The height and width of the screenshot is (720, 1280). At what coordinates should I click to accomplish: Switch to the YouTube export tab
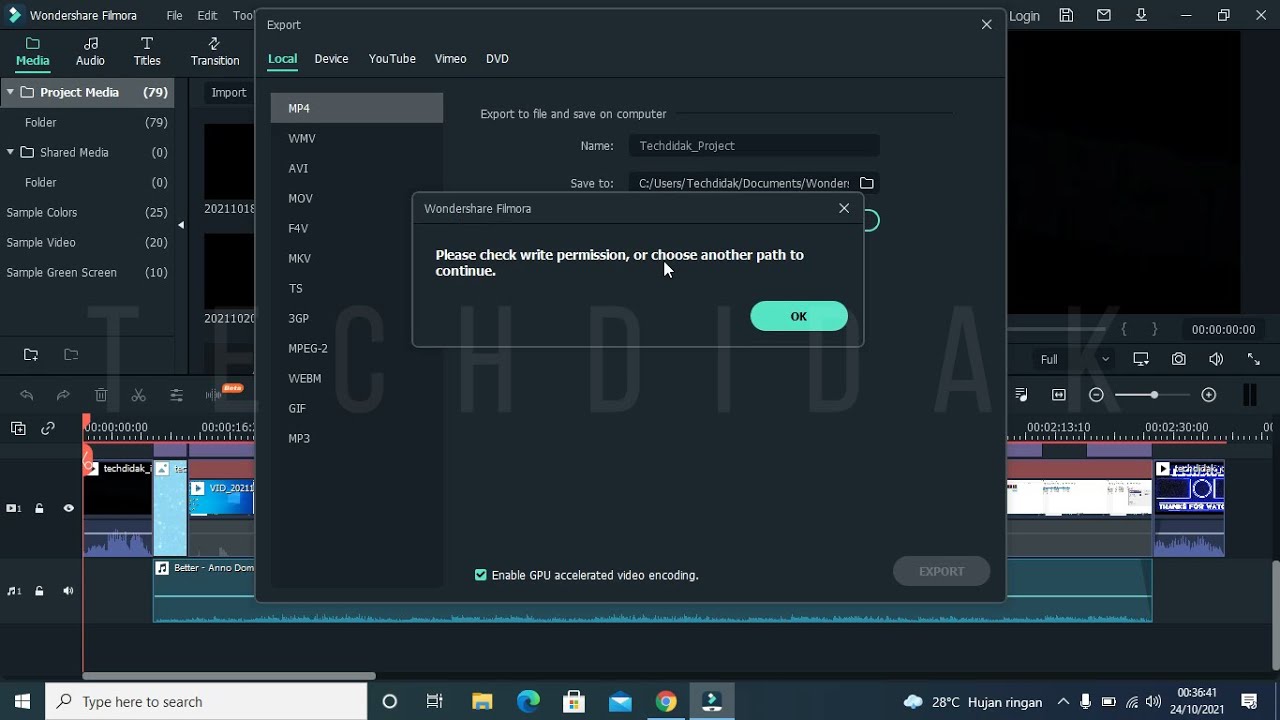[x=392, y=59]
